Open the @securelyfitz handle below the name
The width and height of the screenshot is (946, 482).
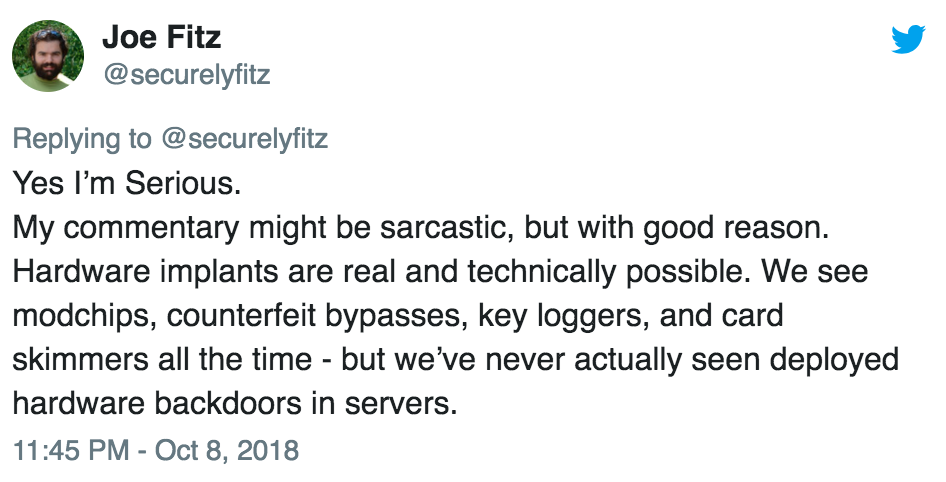click(186, 75)
